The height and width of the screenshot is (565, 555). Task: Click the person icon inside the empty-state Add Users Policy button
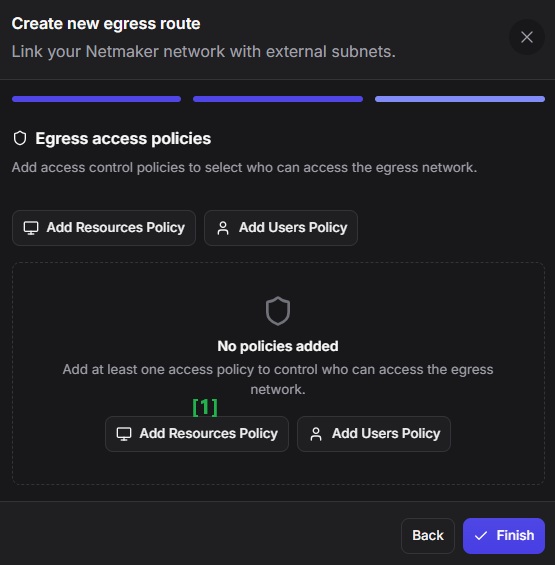click(x=316, y=434)
